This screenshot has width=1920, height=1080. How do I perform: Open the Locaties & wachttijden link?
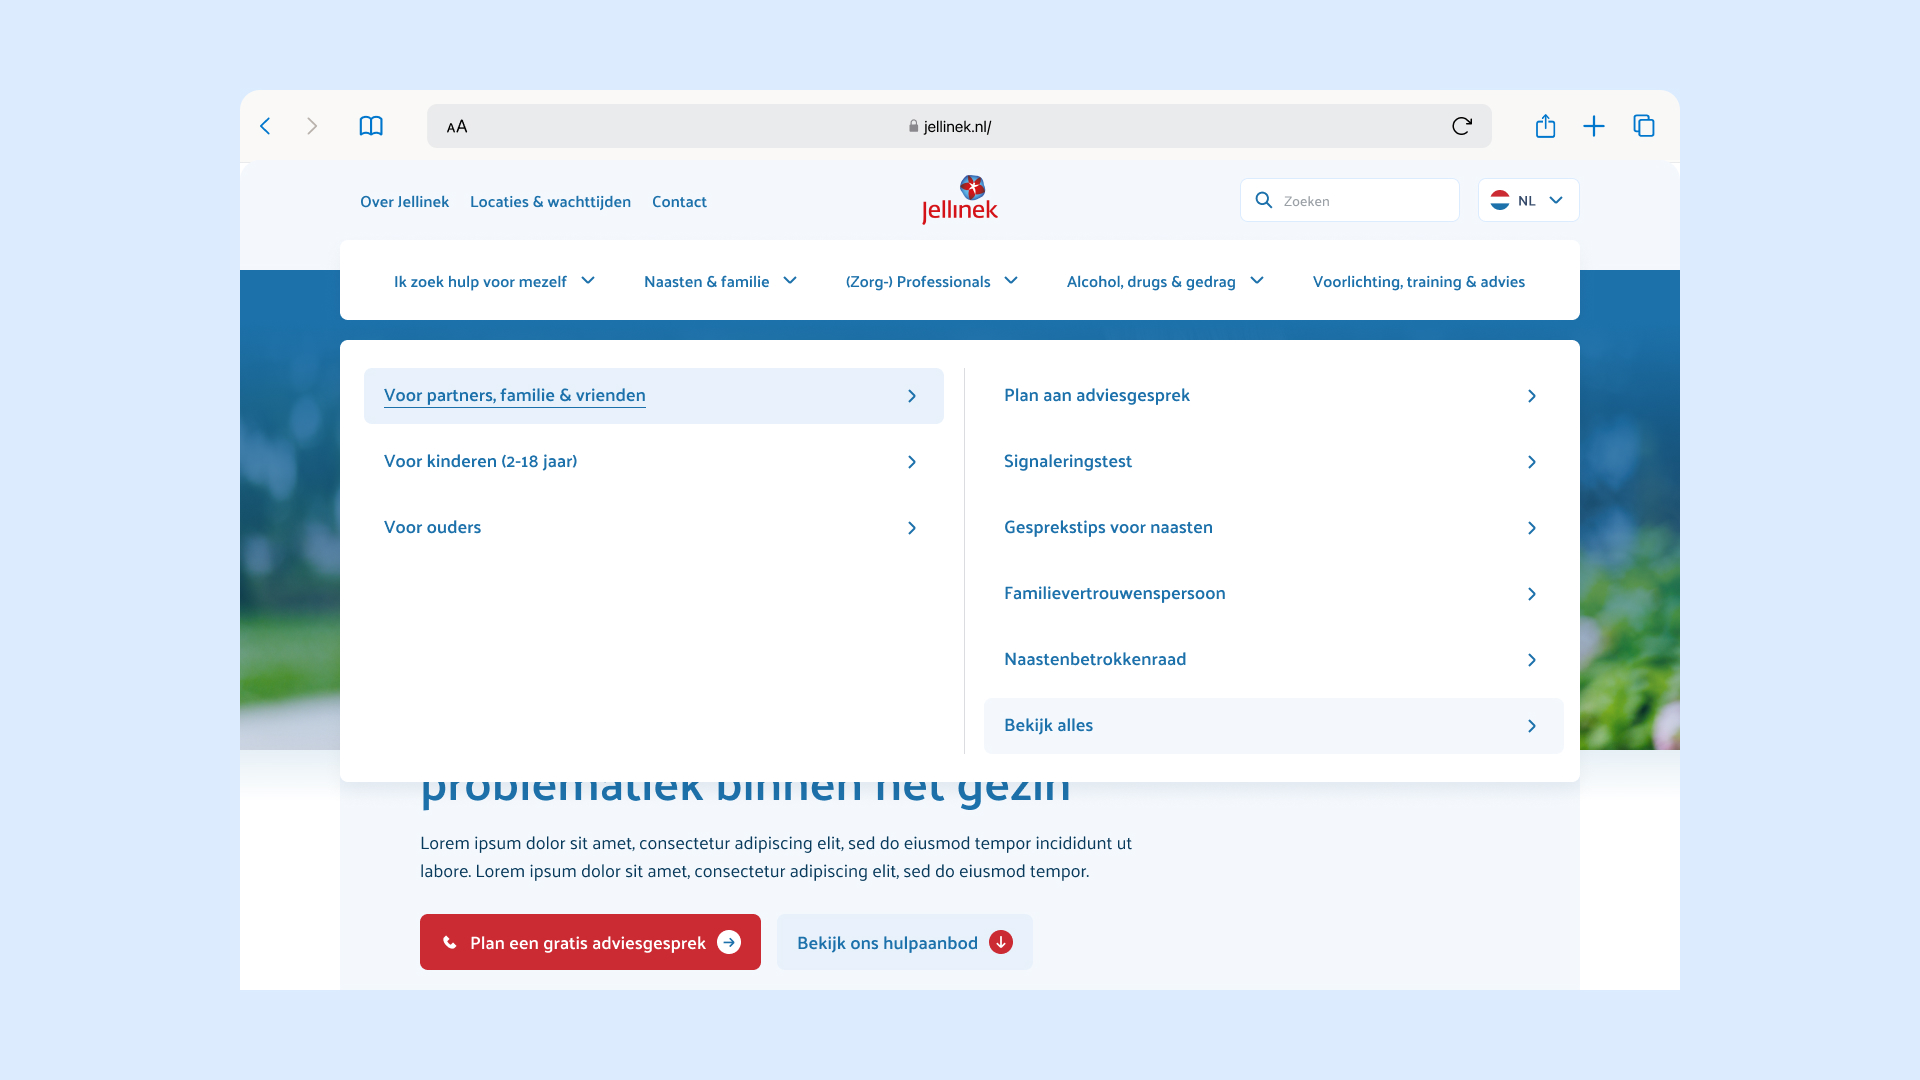click(x=550, y=202)
